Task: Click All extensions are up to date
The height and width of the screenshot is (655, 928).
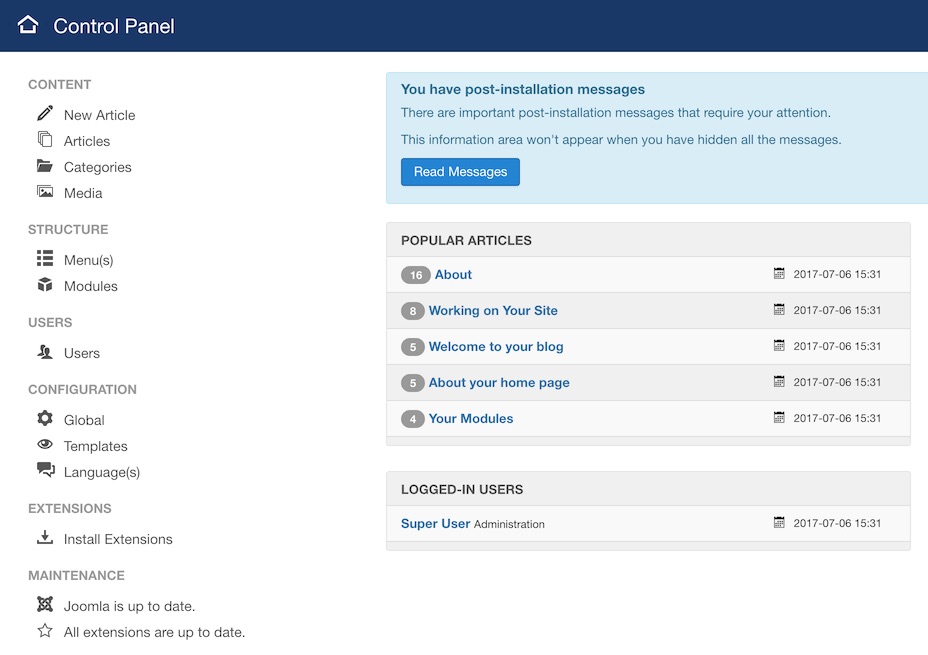Action: point(154,632)
